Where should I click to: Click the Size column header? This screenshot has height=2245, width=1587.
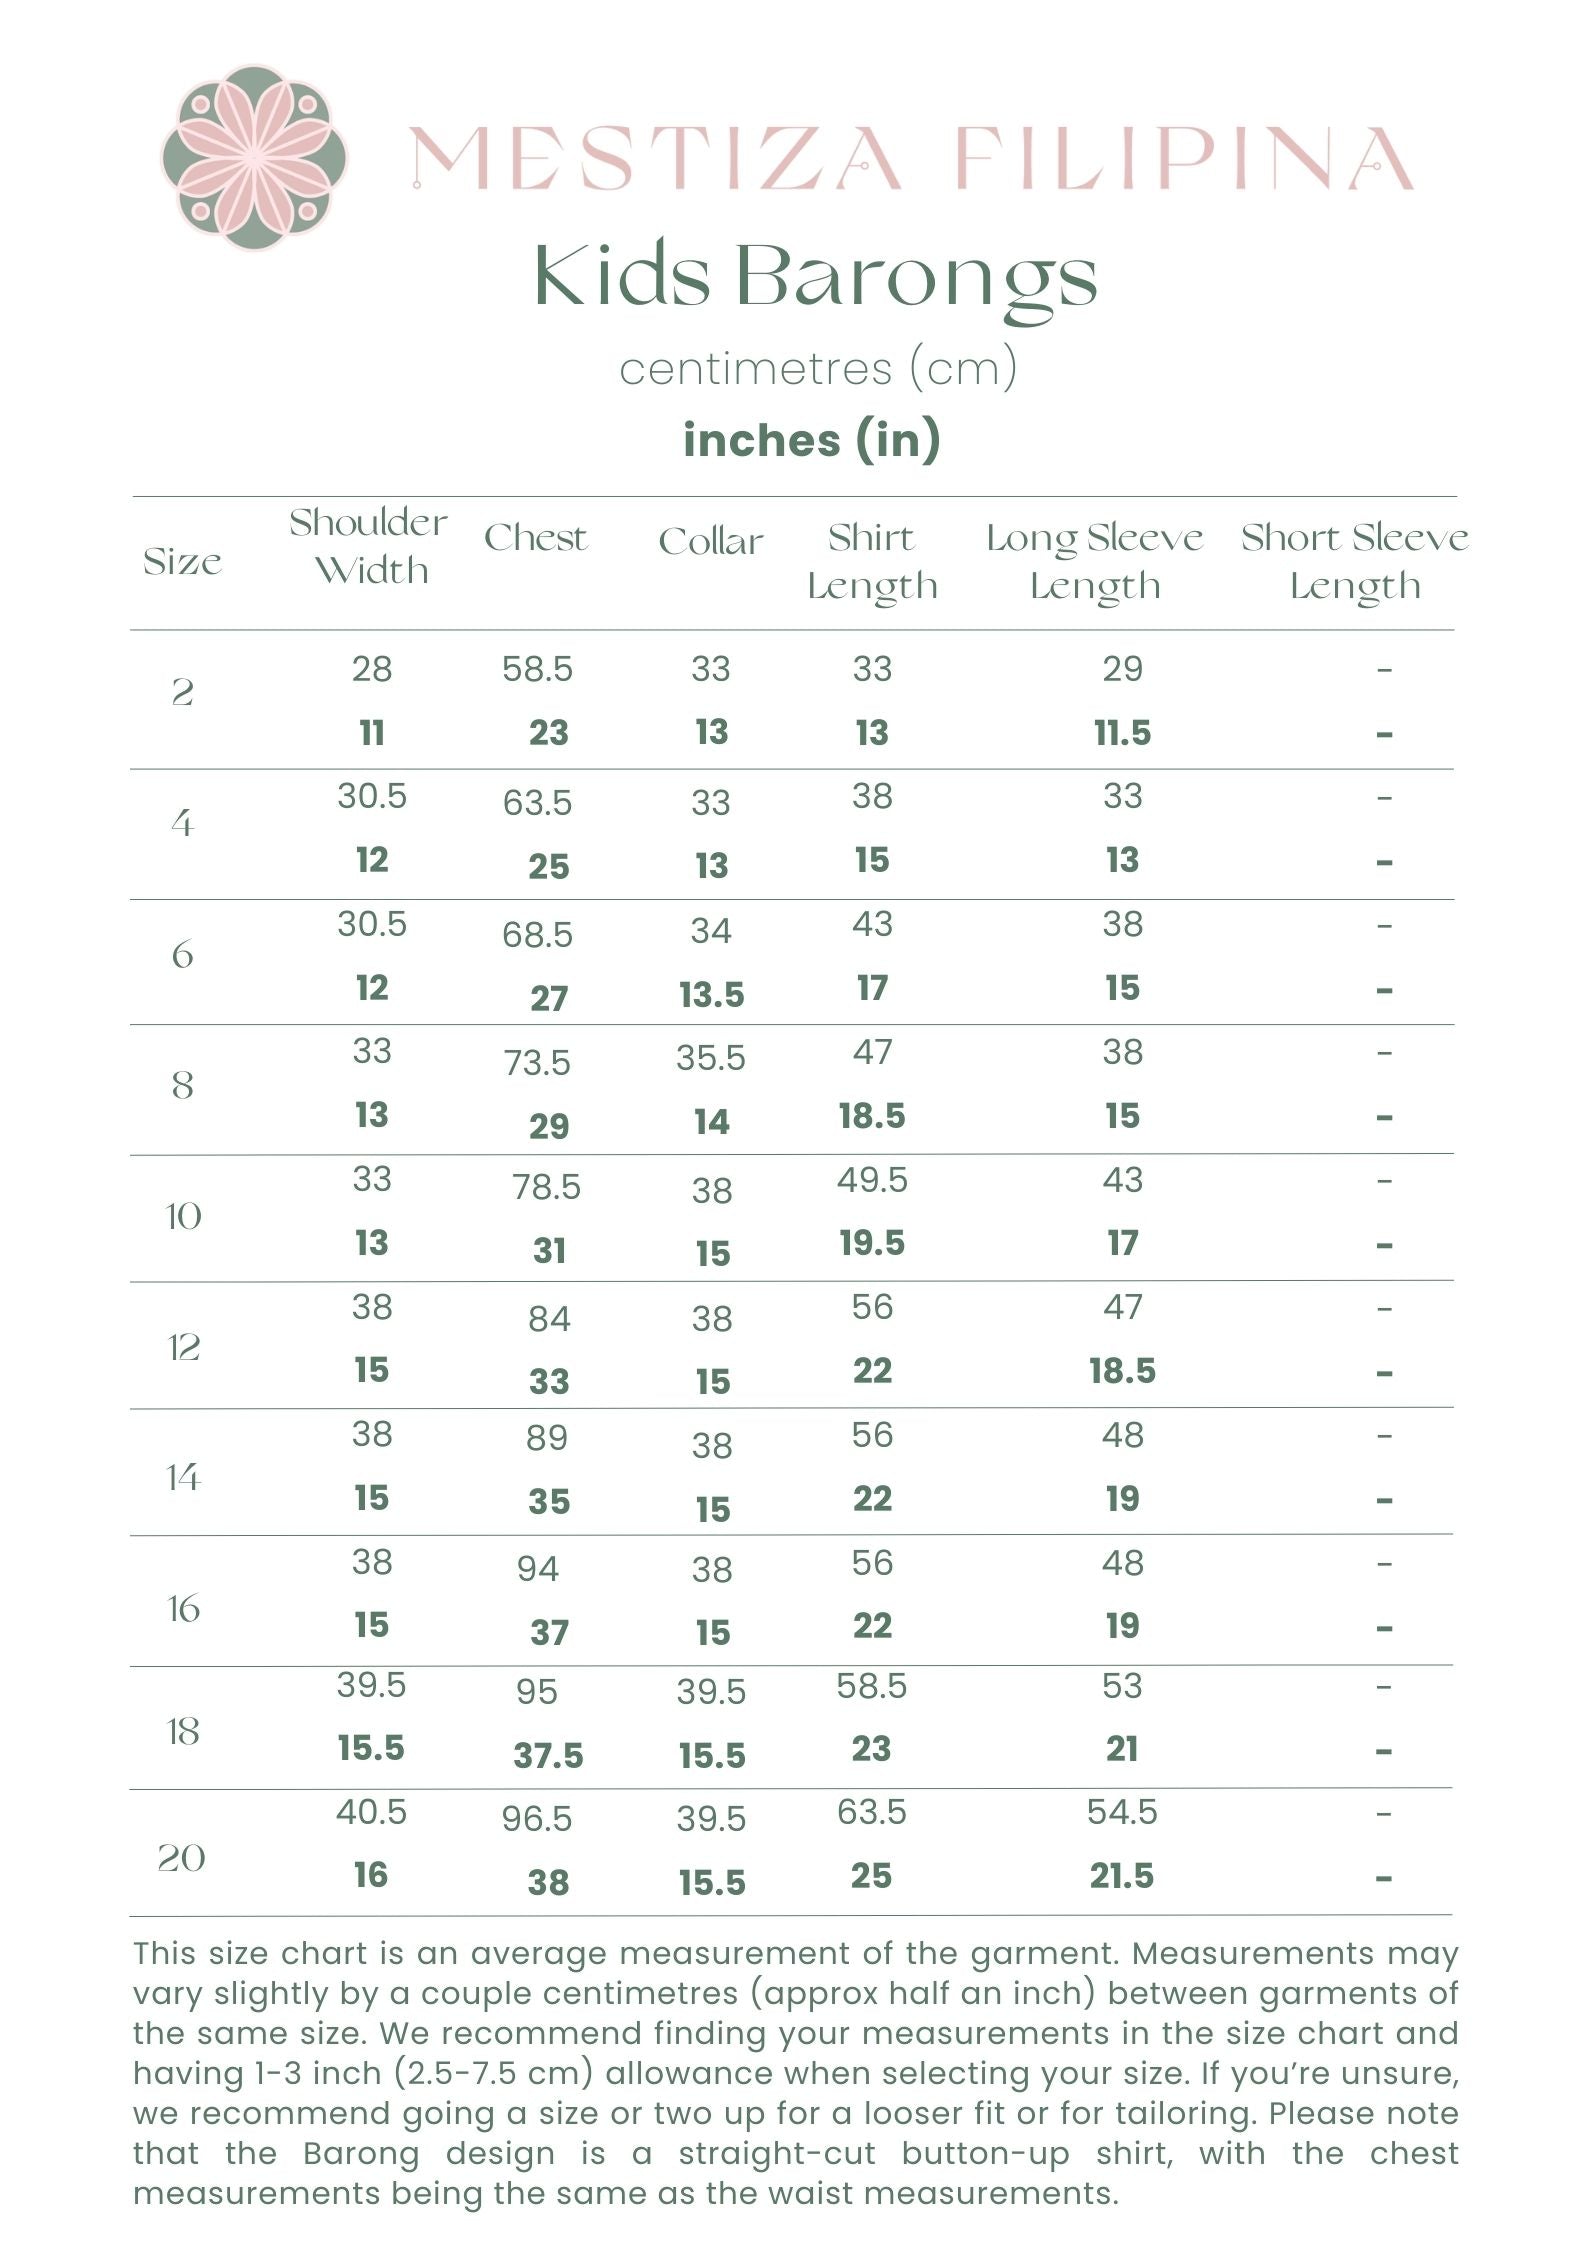(182, 562)
